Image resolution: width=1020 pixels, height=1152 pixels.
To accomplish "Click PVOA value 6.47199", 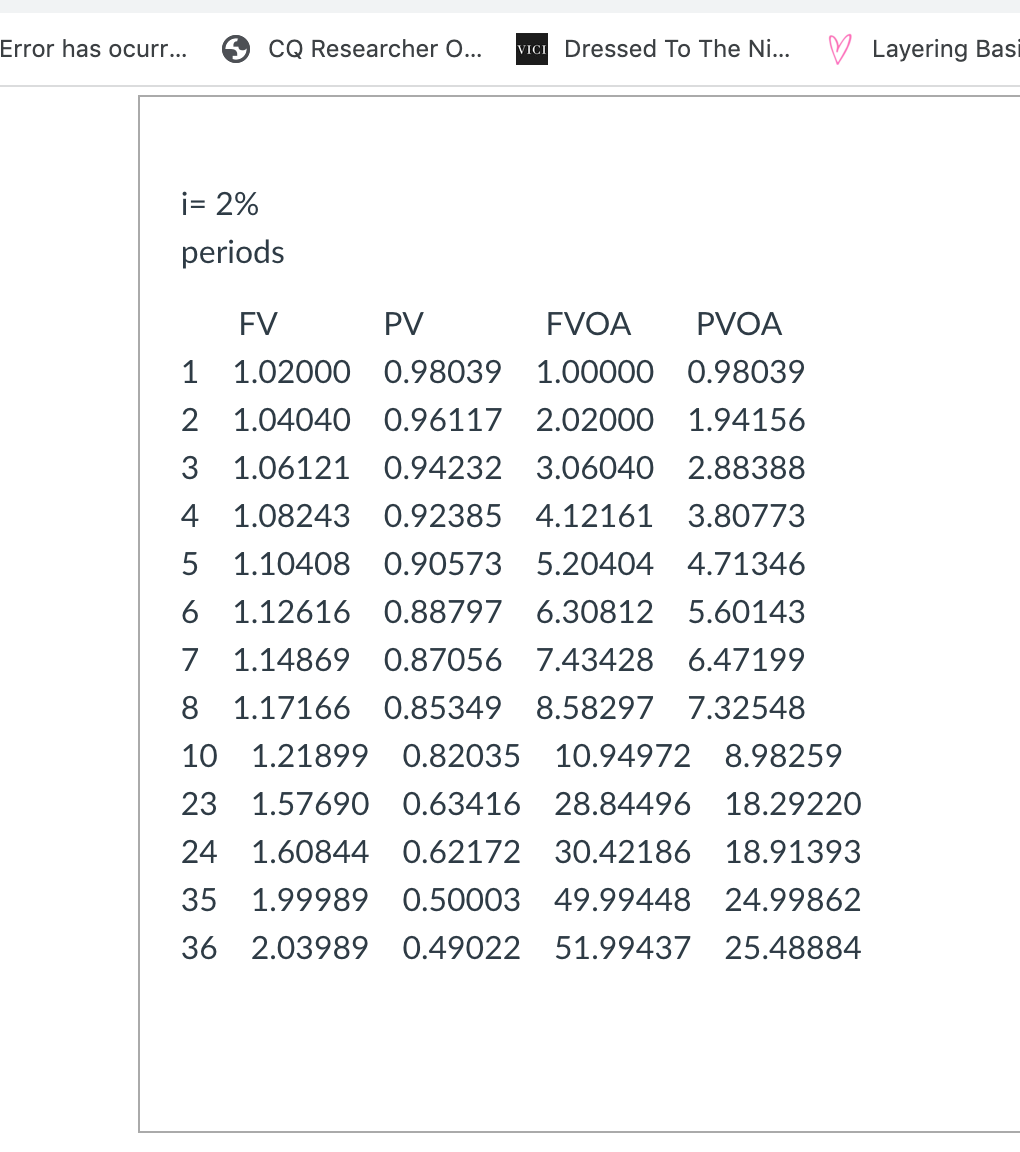I will point(746,660).
